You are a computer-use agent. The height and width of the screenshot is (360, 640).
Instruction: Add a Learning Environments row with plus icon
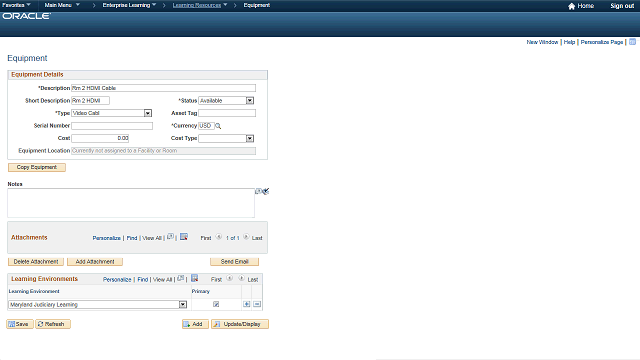coord(247,304)
